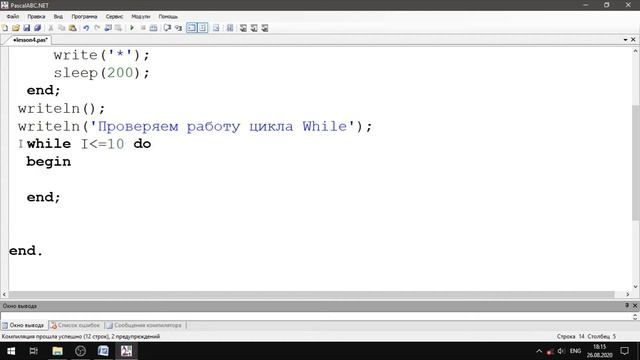Click the editor scroll up arrow
This screenshot has width=640, height=360.
(635, 51)
